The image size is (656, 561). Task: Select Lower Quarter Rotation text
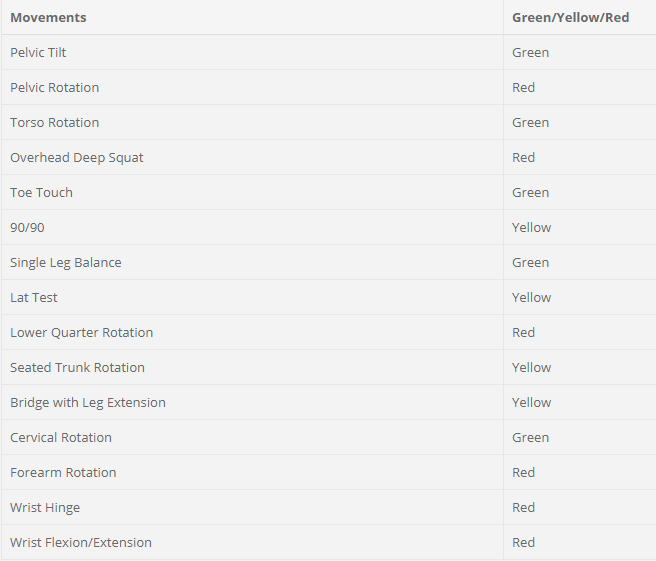pyautogui.click(x=82, y=333)
